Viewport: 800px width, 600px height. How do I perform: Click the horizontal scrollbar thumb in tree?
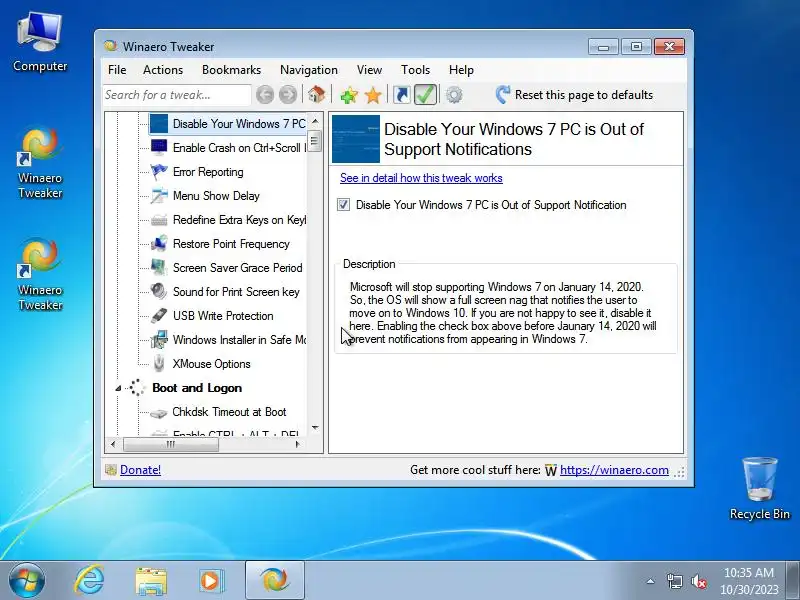(x=171, y=444)
